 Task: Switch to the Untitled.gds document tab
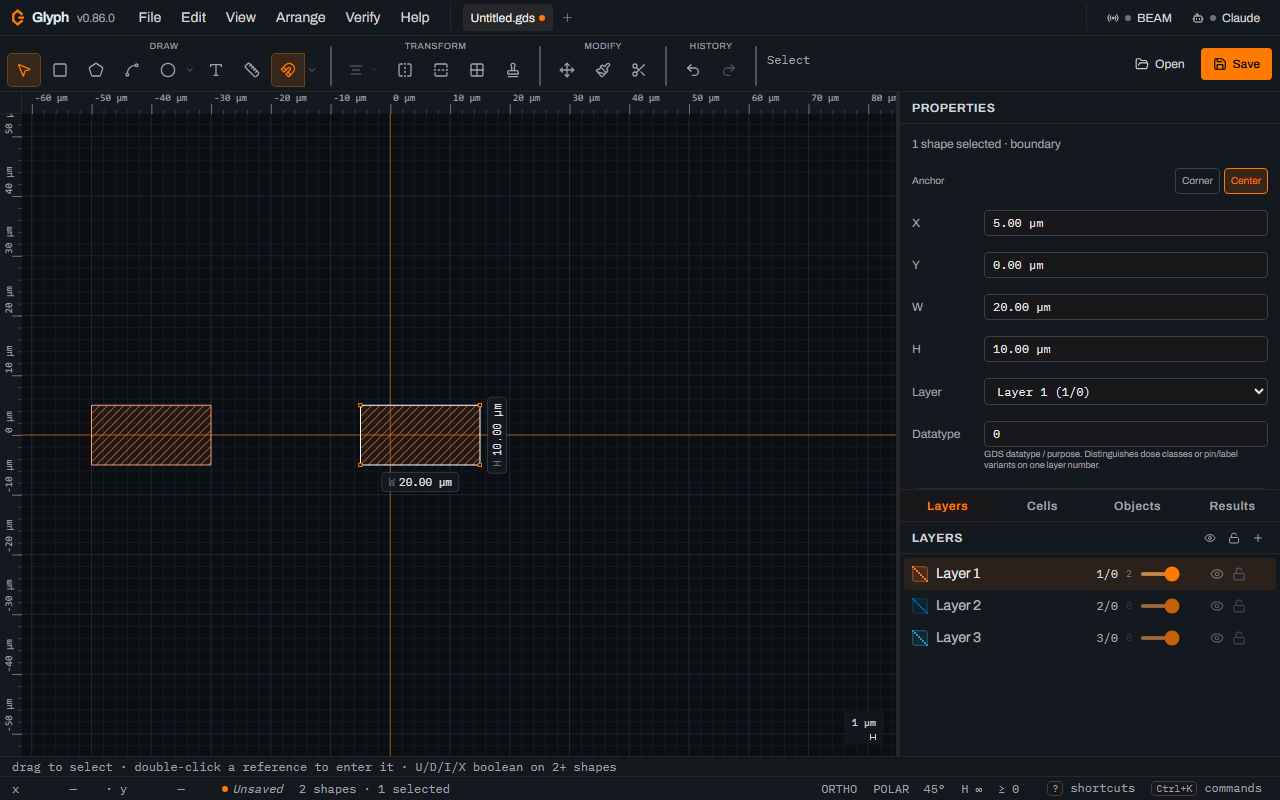click(x=507, y=18)
